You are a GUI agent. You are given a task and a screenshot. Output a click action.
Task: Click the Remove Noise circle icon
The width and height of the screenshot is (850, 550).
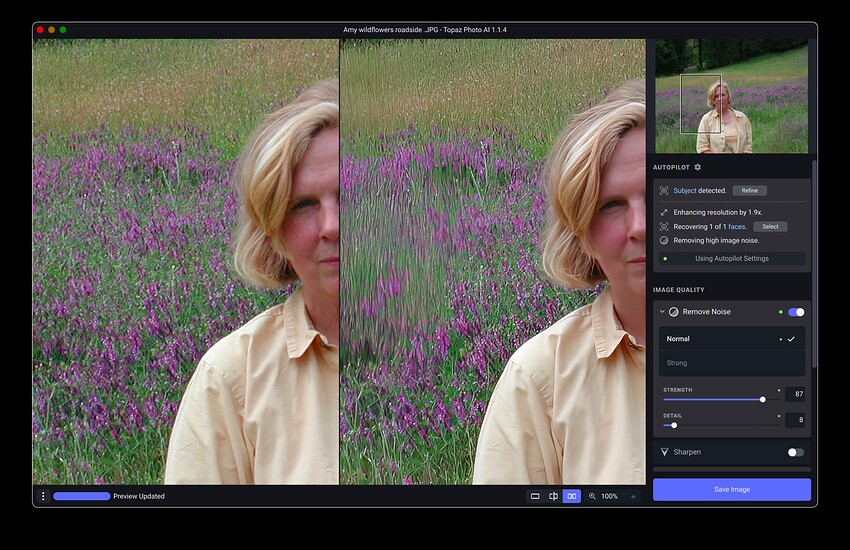[x=674, y=312]
